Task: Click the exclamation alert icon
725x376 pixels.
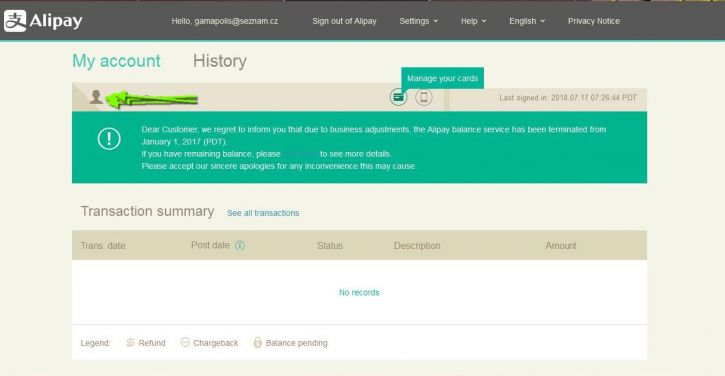Action: [109, 138]
